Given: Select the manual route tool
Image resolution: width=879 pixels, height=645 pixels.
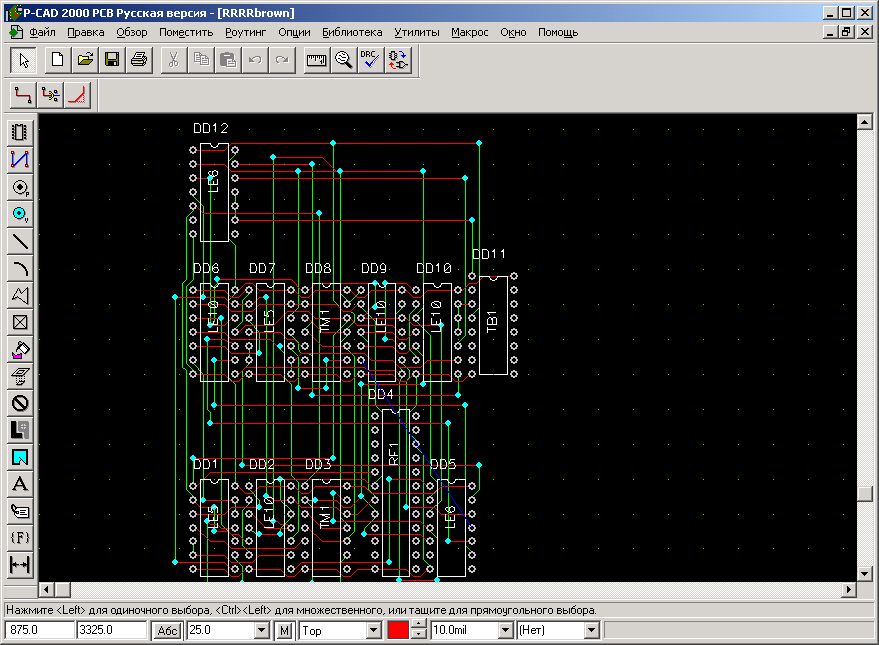Looking at the screenshot, I should (x=23, y=96).
